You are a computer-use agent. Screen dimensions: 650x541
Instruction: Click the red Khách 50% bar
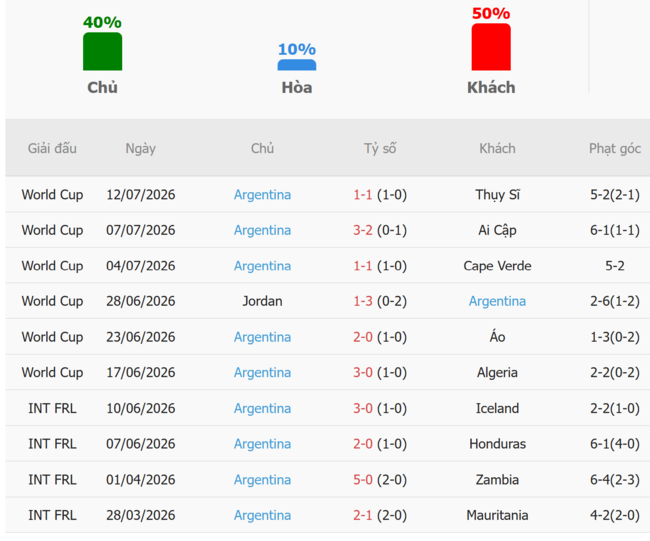click(491, 47)
